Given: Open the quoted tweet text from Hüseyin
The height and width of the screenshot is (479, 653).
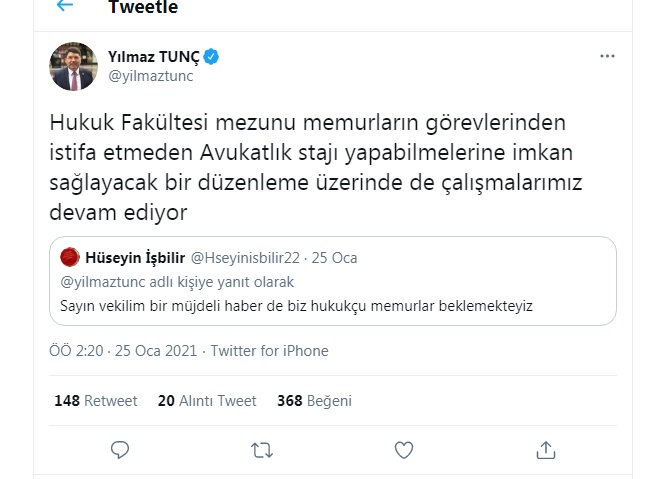Looking at the screenshot, I should click(297, 305).
